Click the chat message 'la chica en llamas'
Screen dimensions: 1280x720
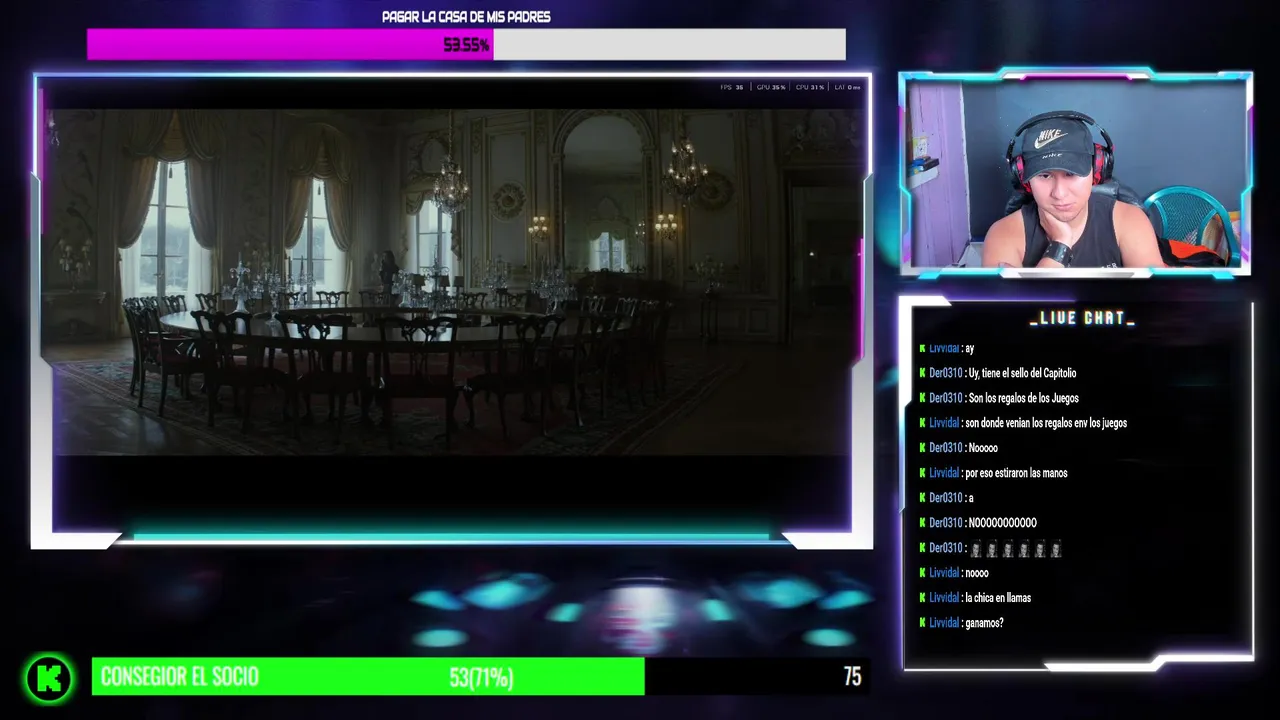click(998, 598)
